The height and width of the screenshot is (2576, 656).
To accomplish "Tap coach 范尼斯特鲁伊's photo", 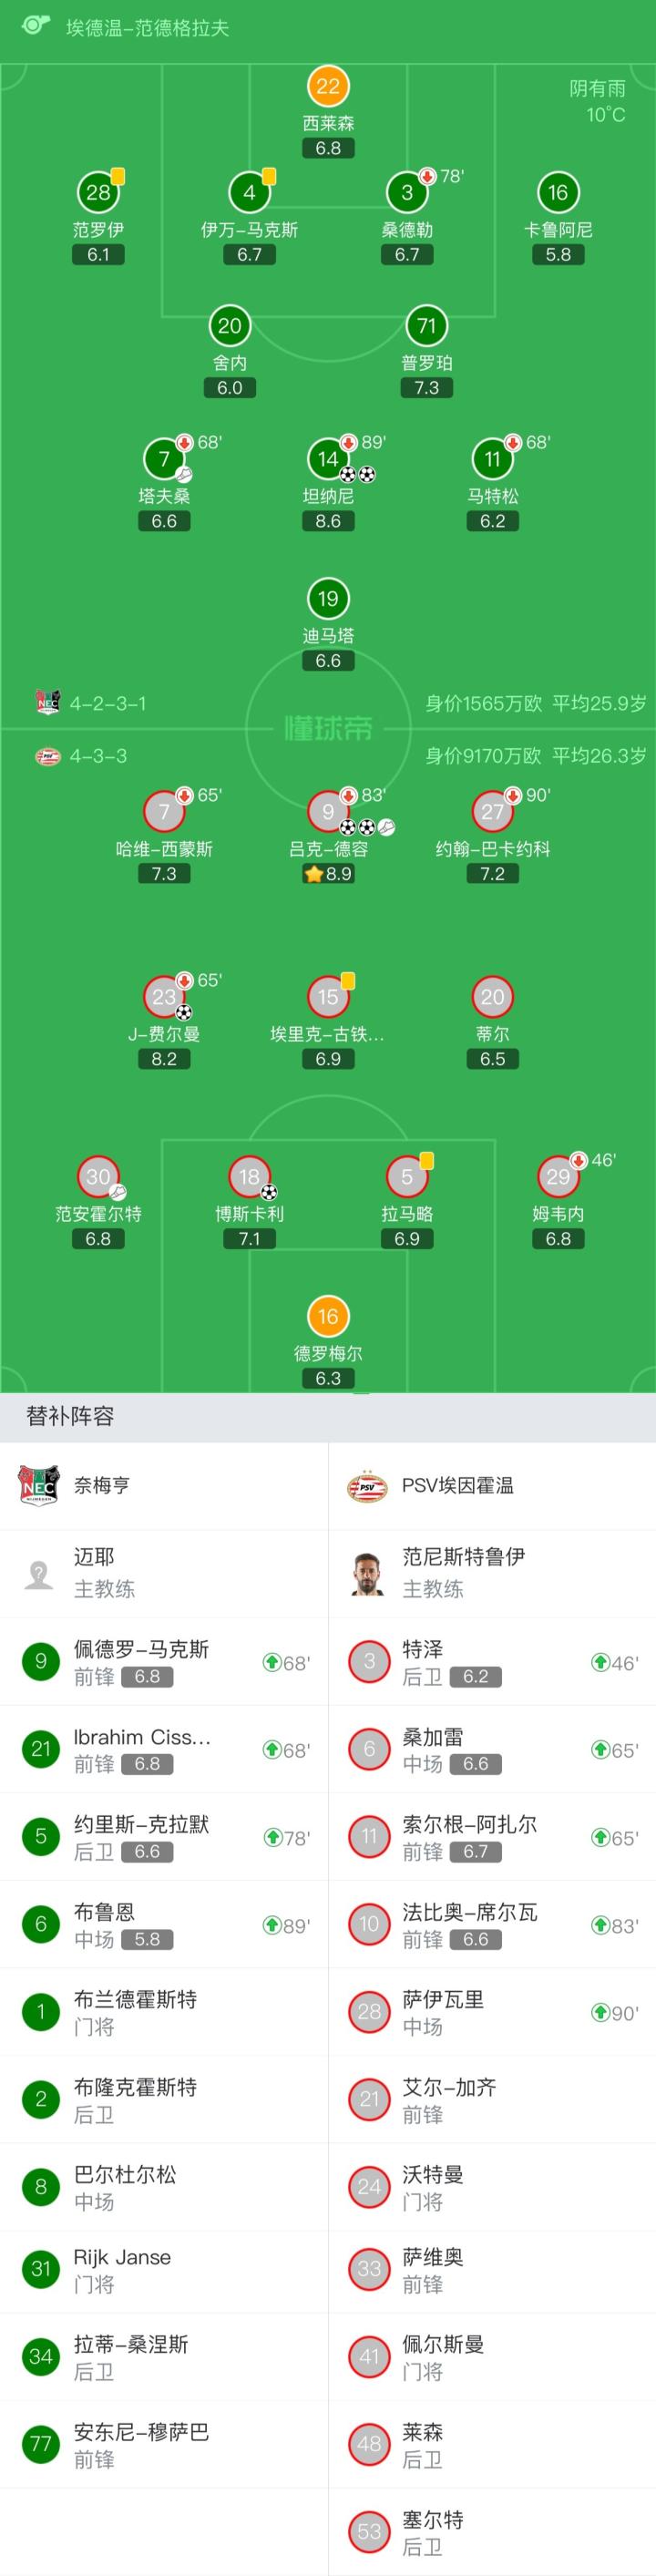I will click(x=368, y=1573).
